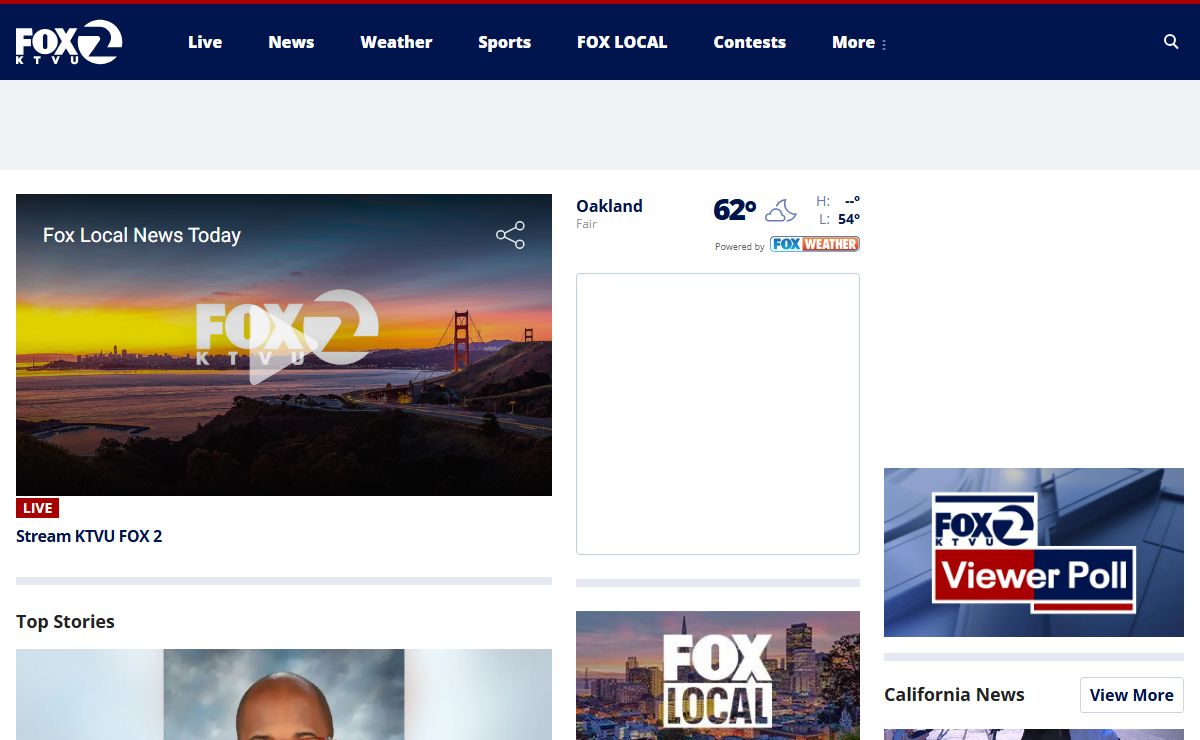Click the Fox Local News Today video title

[x=142, y=235]
